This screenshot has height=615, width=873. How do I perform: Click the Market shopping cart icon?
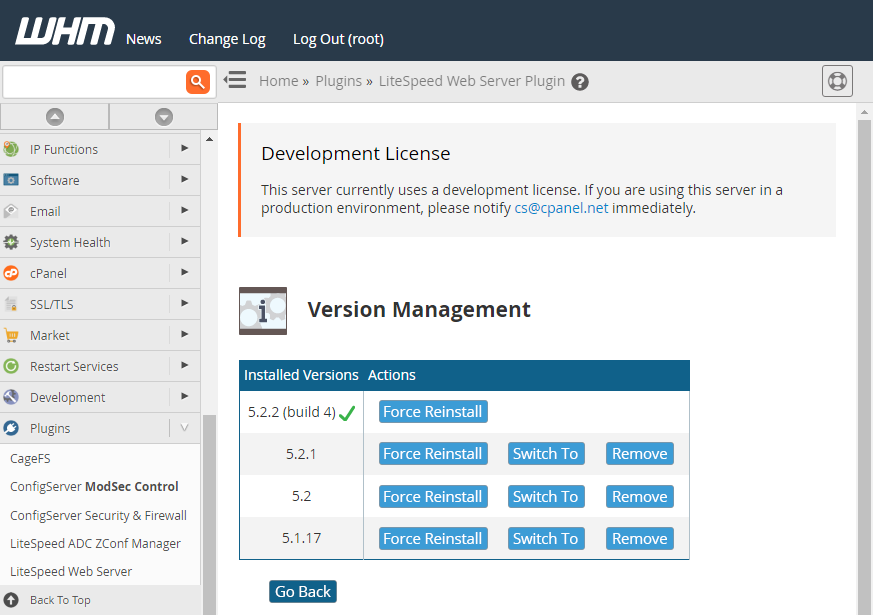pyautogui.click(x=11, y=336)
